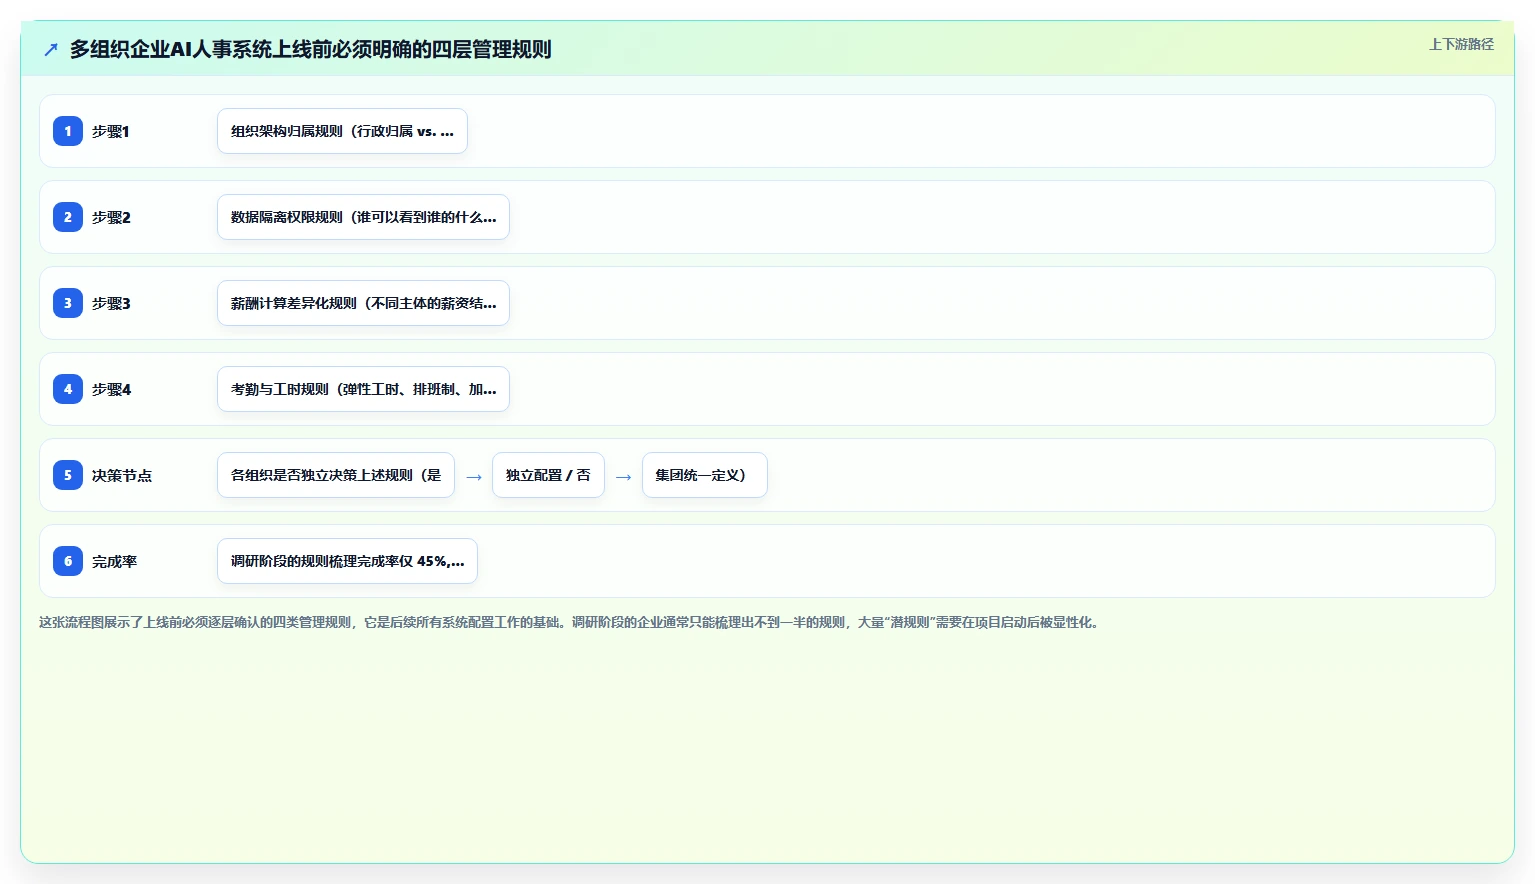Click the 步骤3 label
Viewport: 1535px width, 884px height.
(x=111, y=303)
